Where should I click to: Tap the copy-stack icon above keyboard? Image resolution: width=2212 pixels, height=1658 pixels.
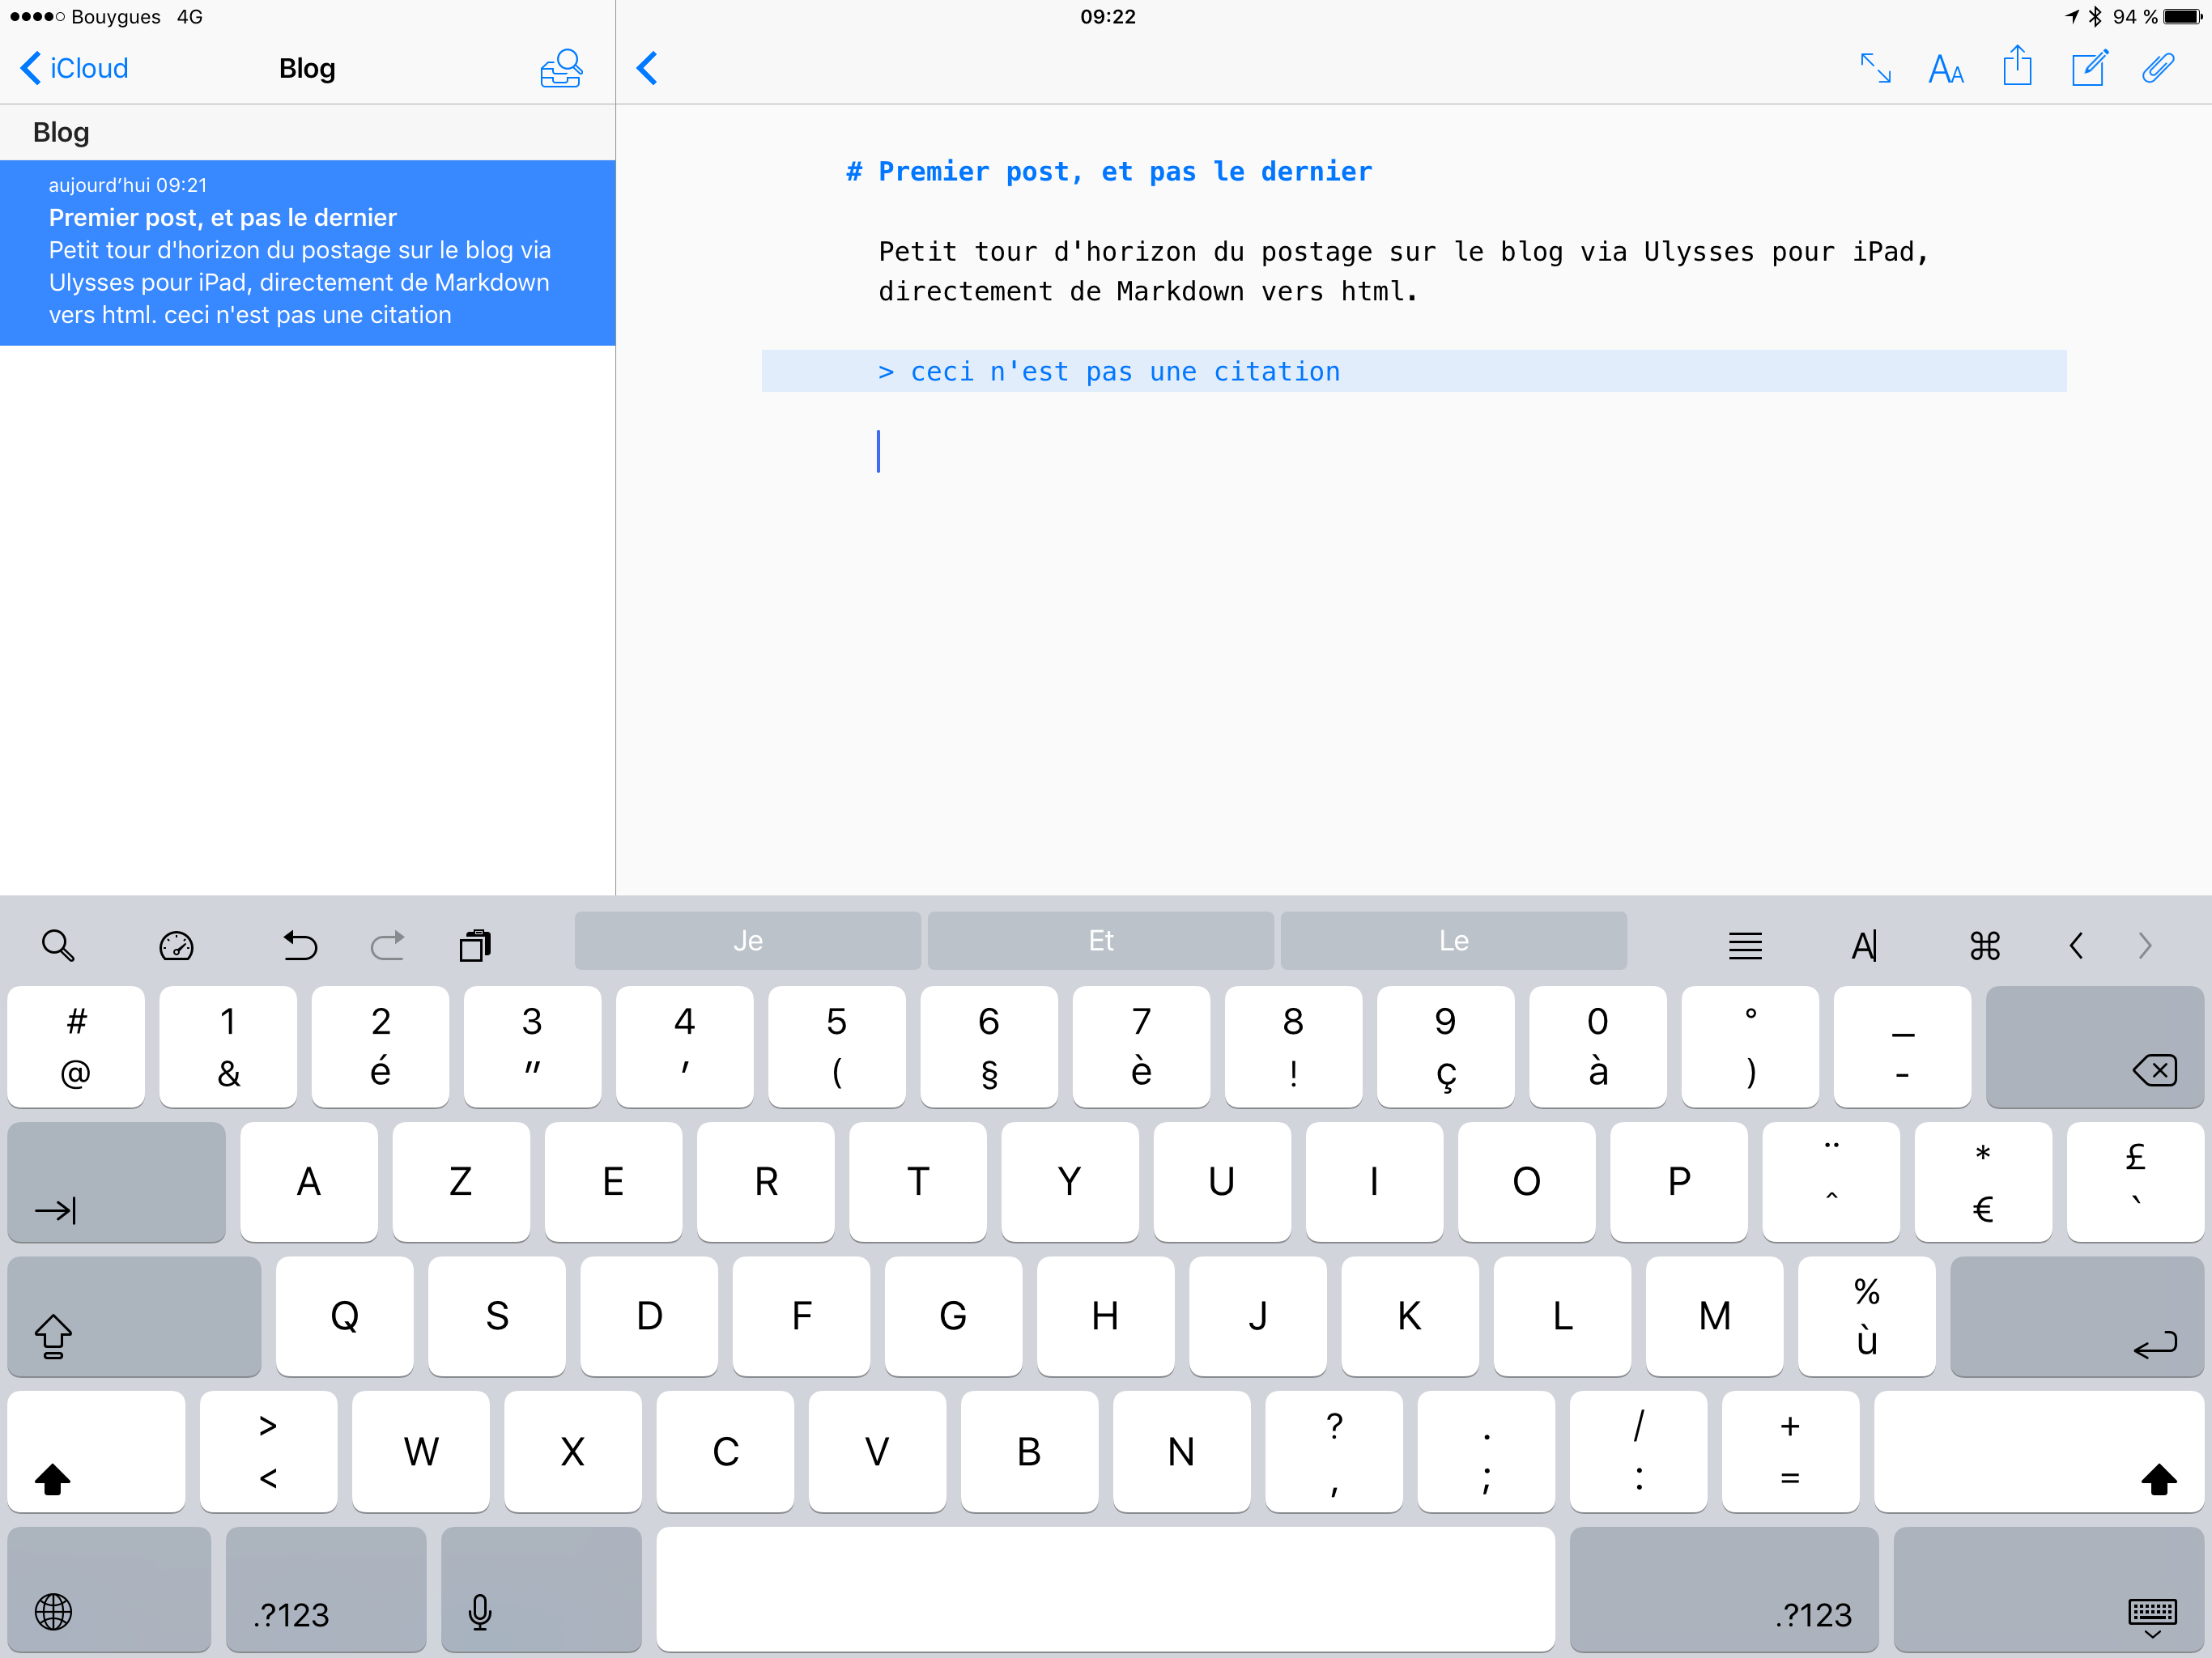point(475,945)
